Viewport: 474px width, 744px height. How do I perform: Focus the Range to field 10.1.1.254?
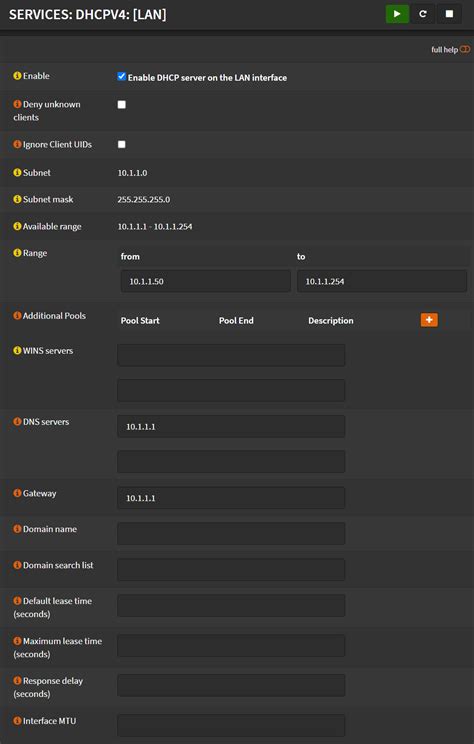click(x=382, y=281)
